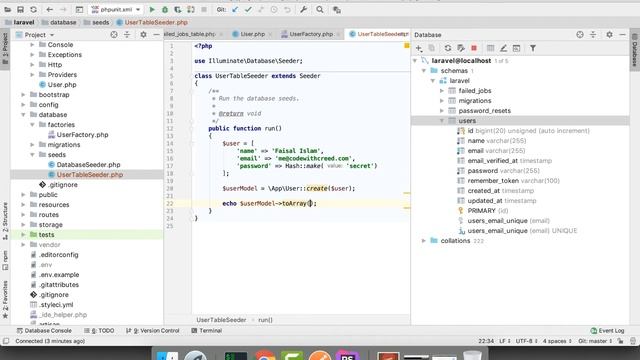Click the pencil edit icon in Database toolbar
This screenshot has height=360, width=640.
[x=503, y=48]
